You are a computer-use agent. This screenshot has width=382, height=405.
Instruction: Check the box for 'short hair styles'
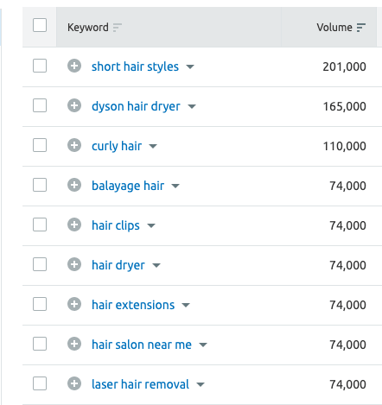40,66
